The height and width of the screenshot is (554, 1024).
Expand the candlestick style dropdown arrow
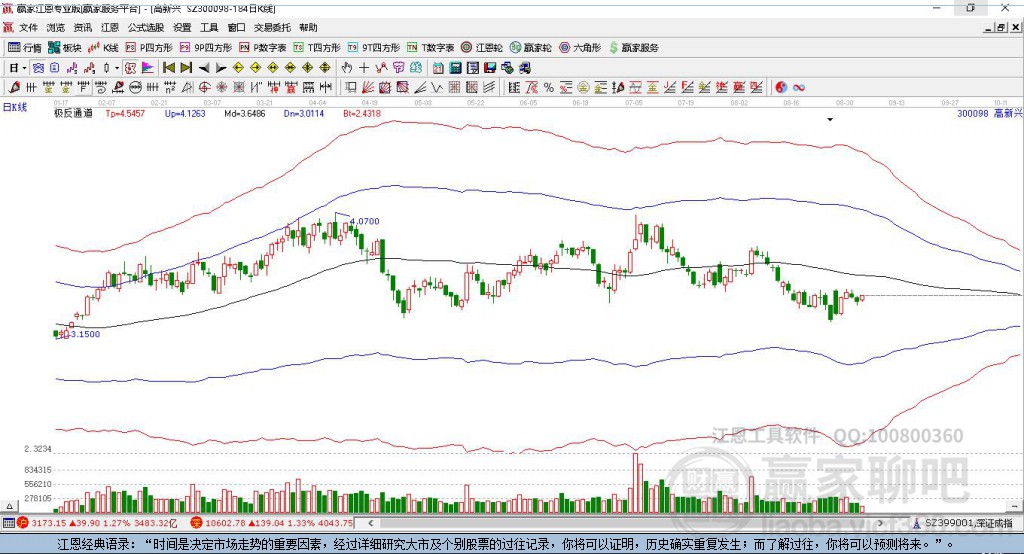(117, 68)
